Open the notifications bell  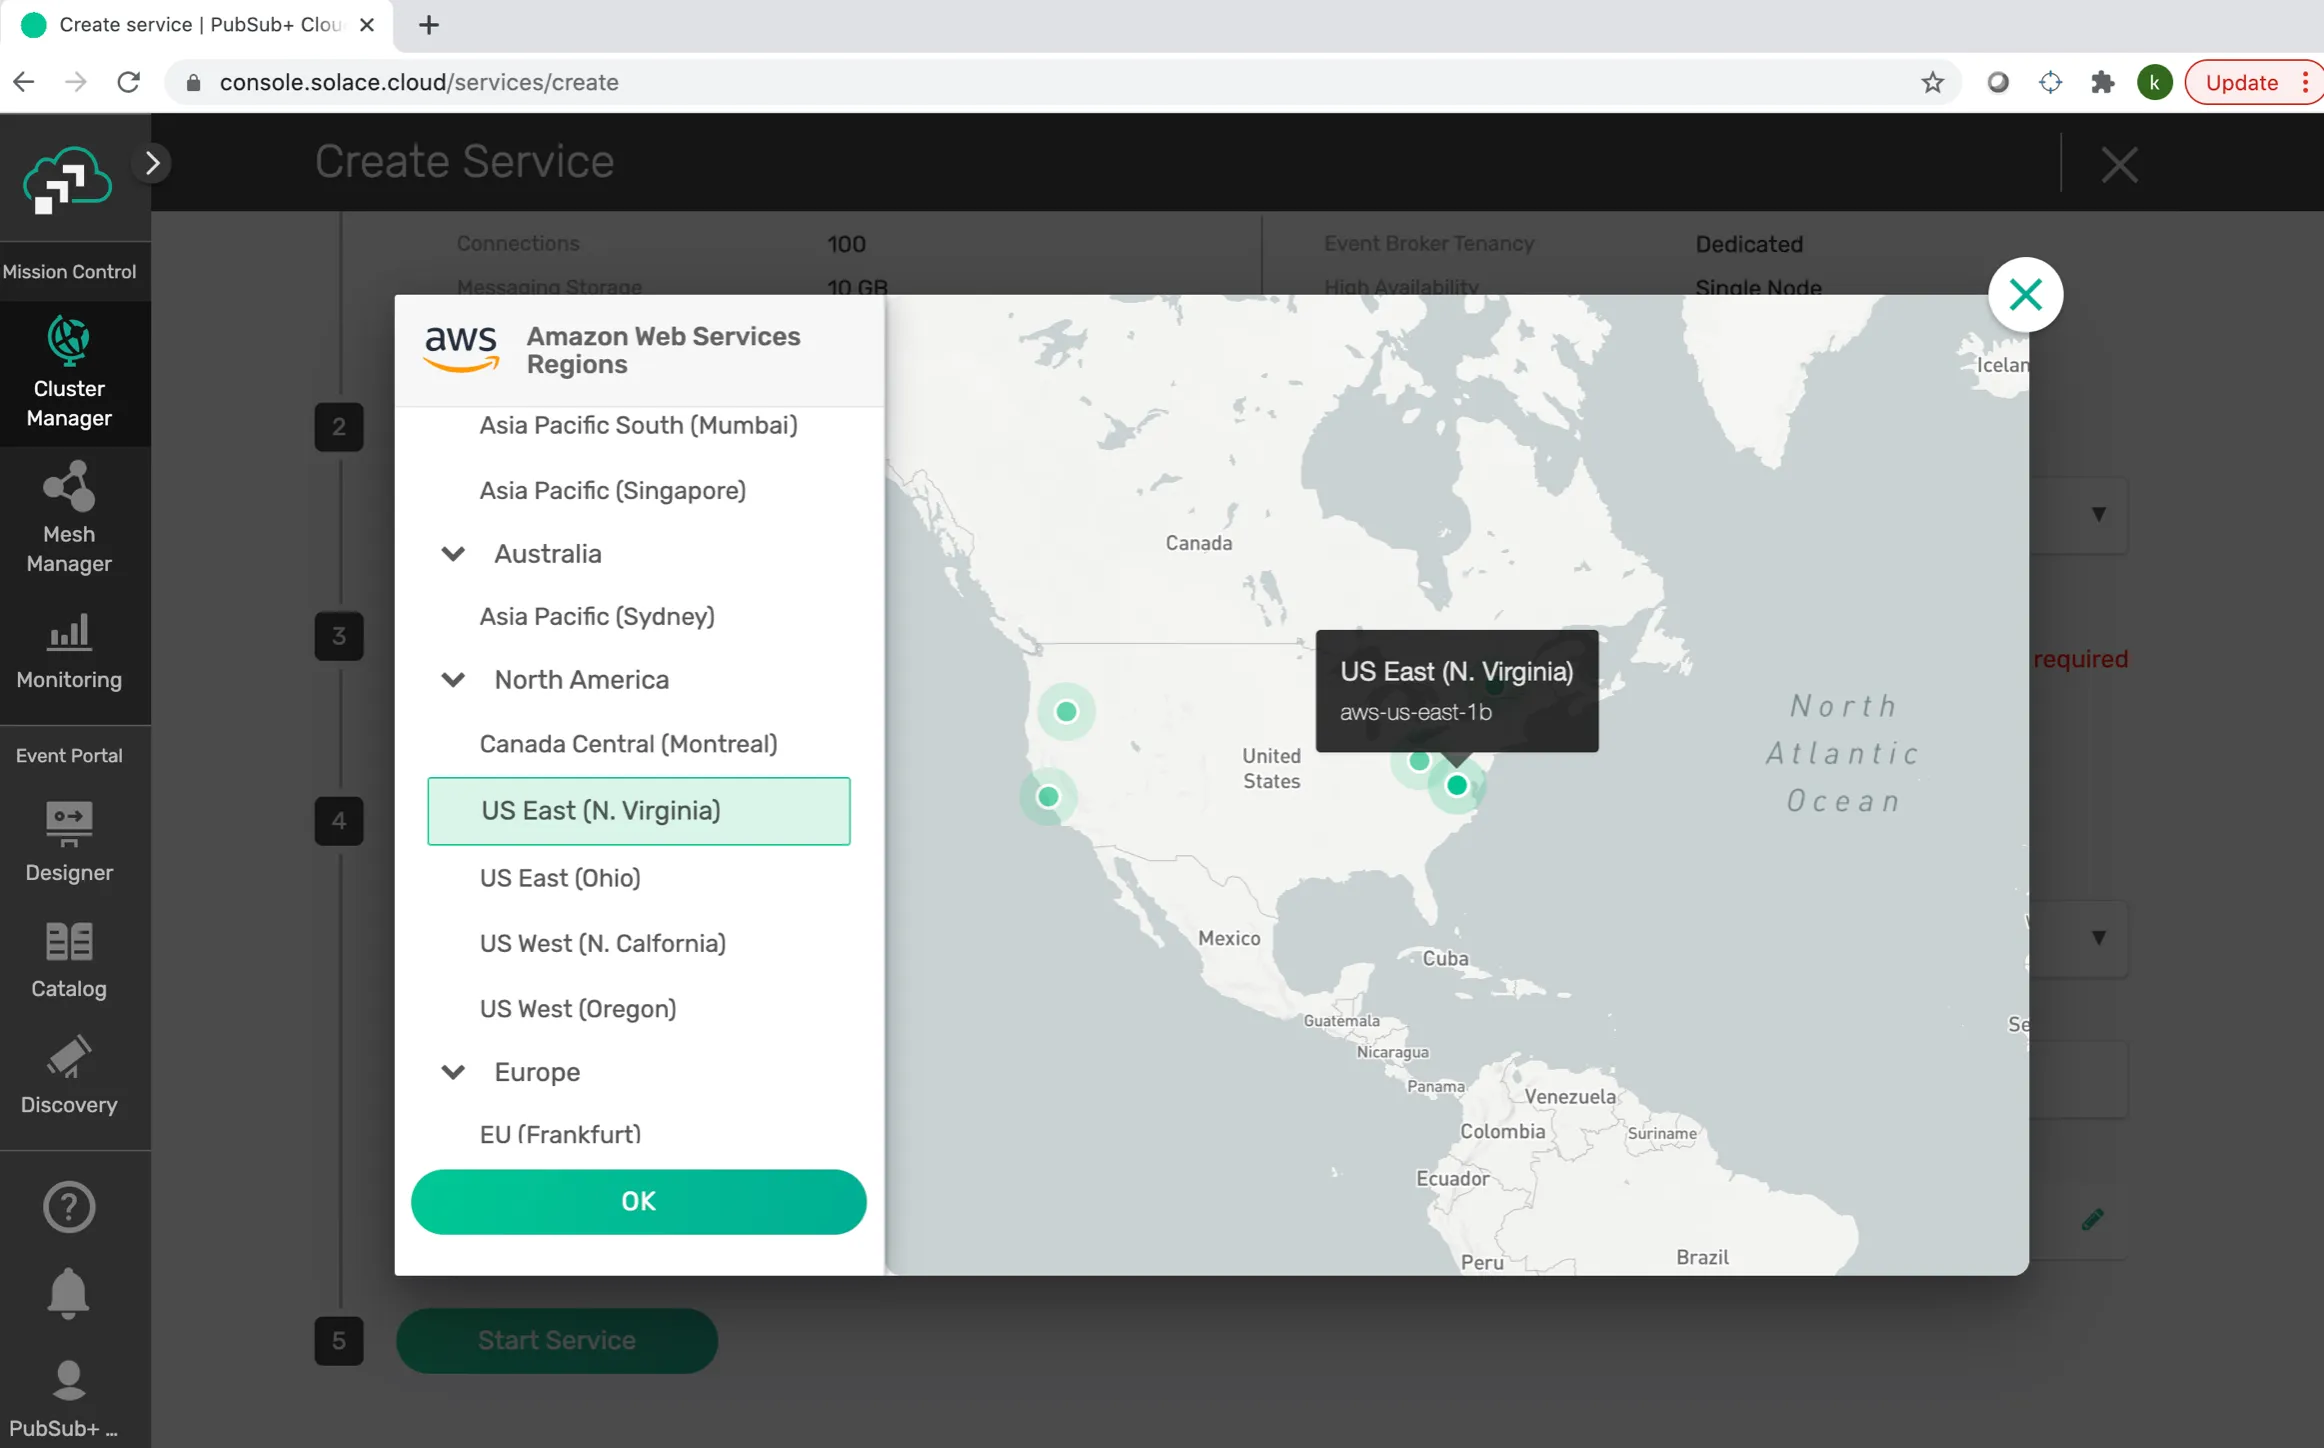(68, 1293)
